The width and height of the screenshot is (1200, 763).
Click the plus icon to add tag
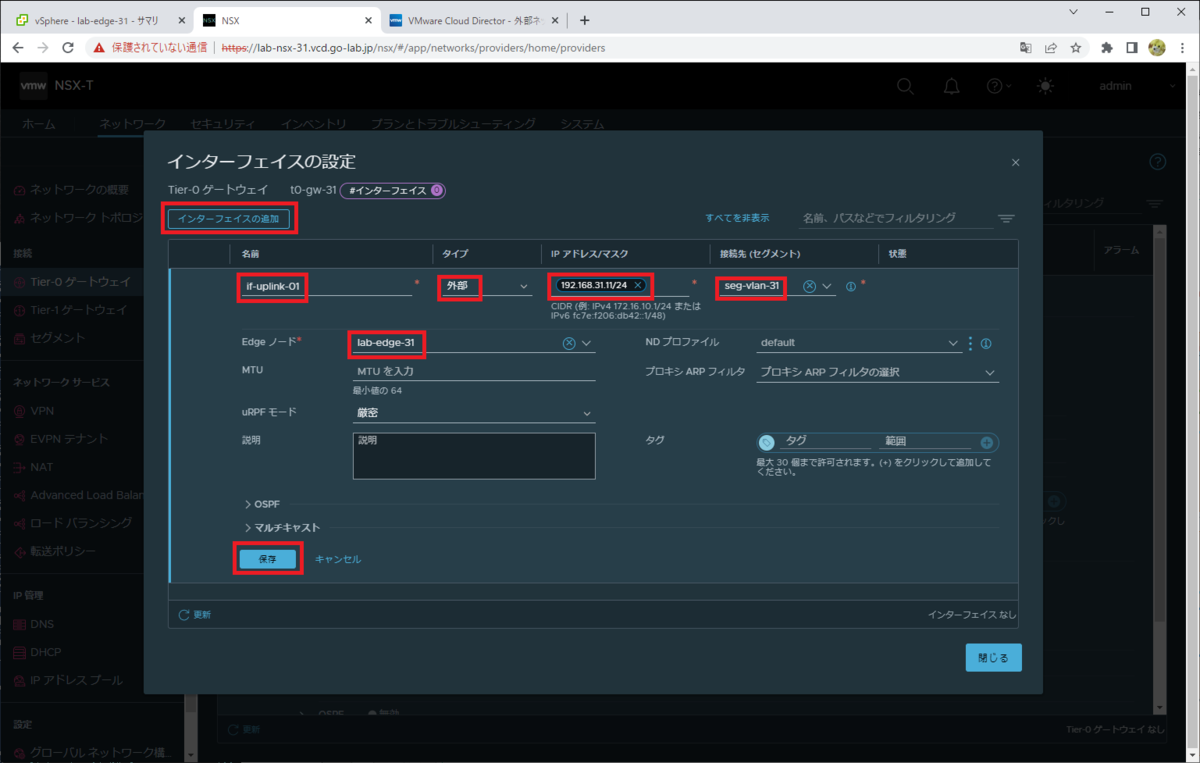[x=987, y=442]
